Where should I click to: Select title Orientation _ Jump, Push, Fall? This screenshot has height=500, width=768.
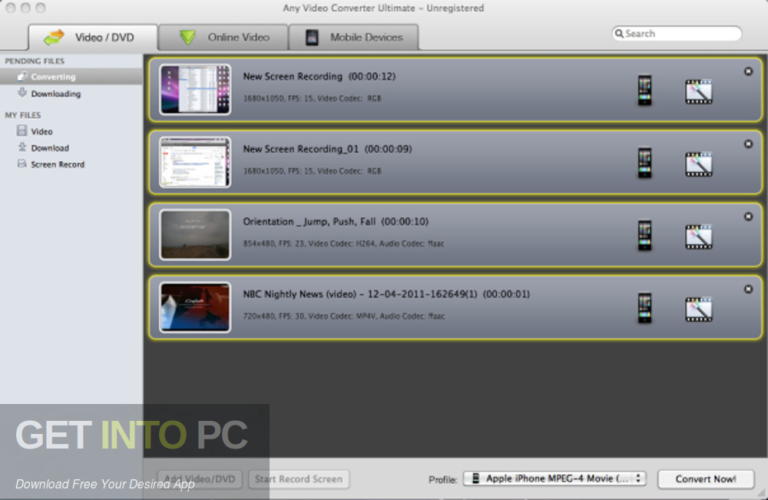(x=336, y=222)
